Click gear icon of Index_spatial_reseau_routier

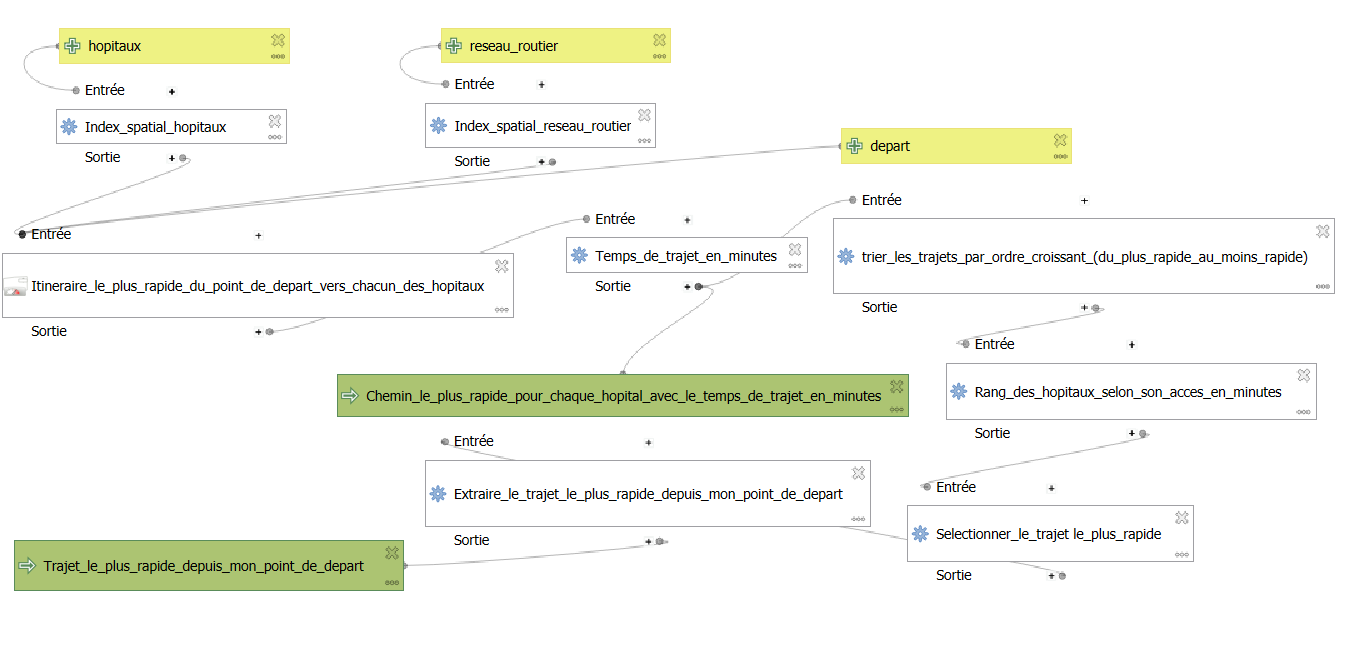tap(438, 126)
